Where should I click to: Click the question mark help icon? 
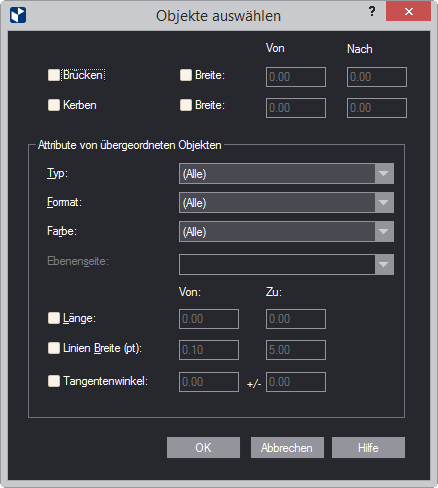[x=372, y=12]
